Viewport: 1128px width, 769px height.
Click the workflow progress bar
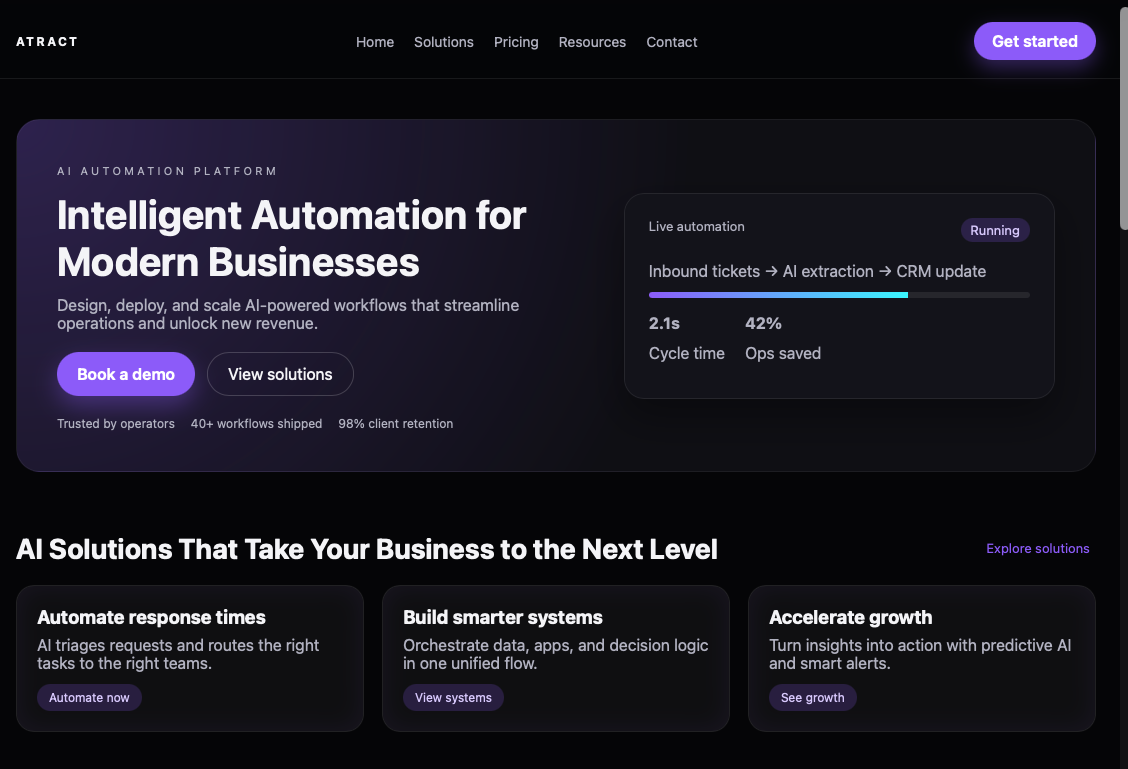[x=838, y=294]
